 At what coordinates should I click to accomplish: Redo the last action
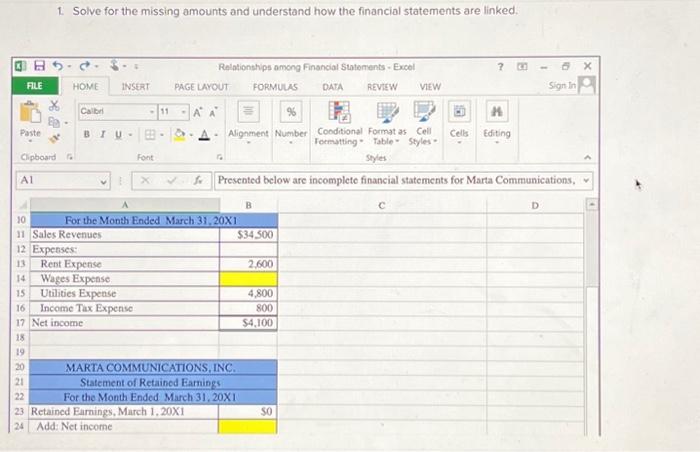[85, 66]
